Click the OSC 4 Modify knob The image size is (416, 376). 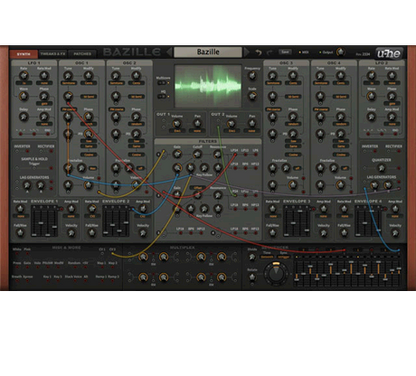341,76
